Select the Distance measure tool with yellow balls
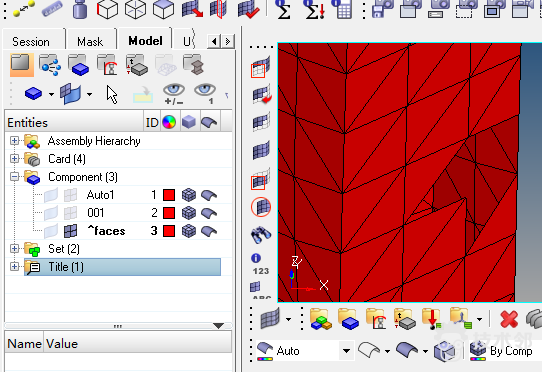This screenshot has width=542, height=372. pyautogui.click(x=23, y=9)
